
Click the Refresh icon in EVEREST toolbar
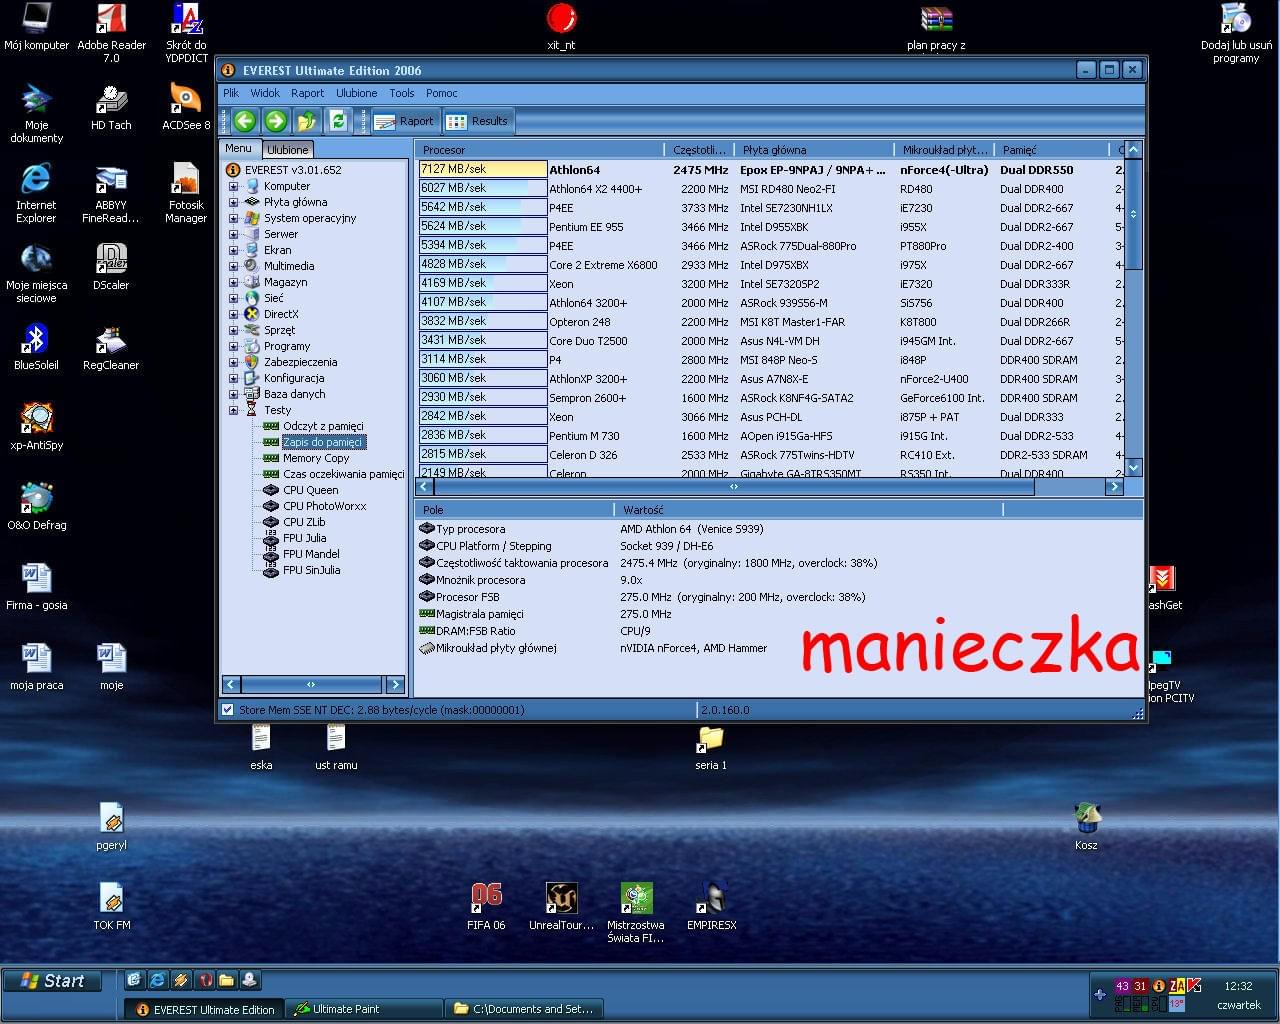(x=338, y=121)
